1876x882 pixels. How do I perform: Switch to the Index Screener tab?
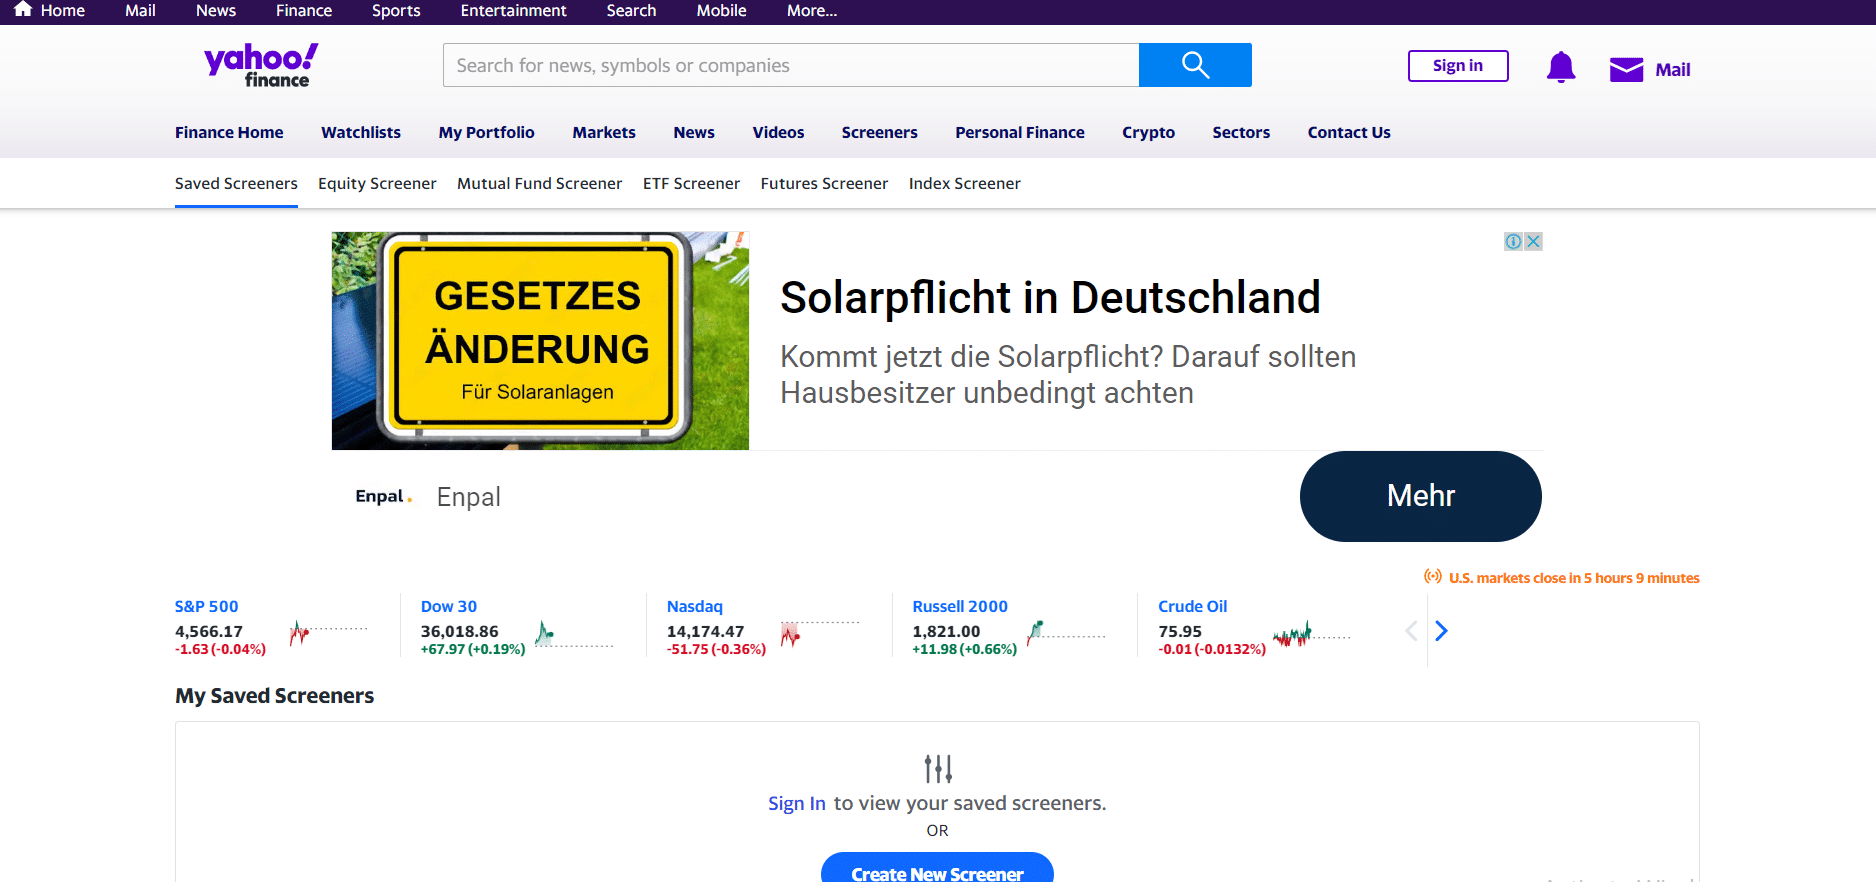[x=965, y=184]
